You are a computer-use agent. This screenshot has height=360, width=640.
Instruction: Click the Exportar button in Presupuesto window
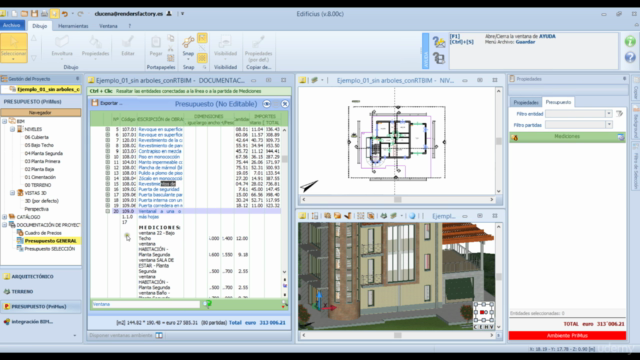[107, 103]
